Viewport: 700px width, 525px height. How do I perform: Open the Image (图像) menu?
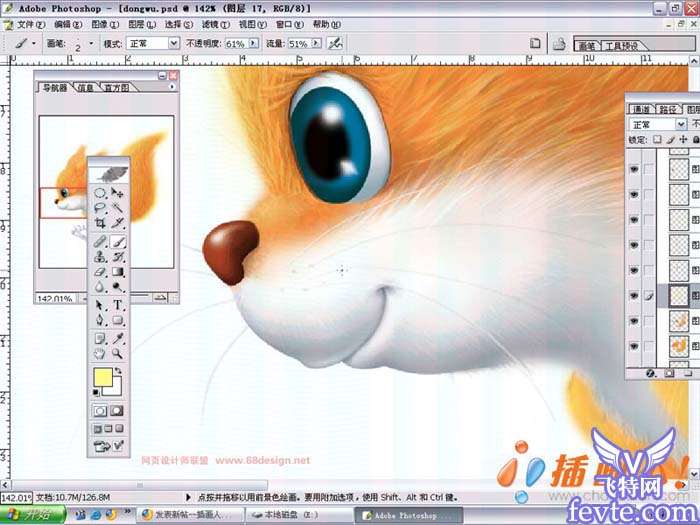click(x=105, y=24)
